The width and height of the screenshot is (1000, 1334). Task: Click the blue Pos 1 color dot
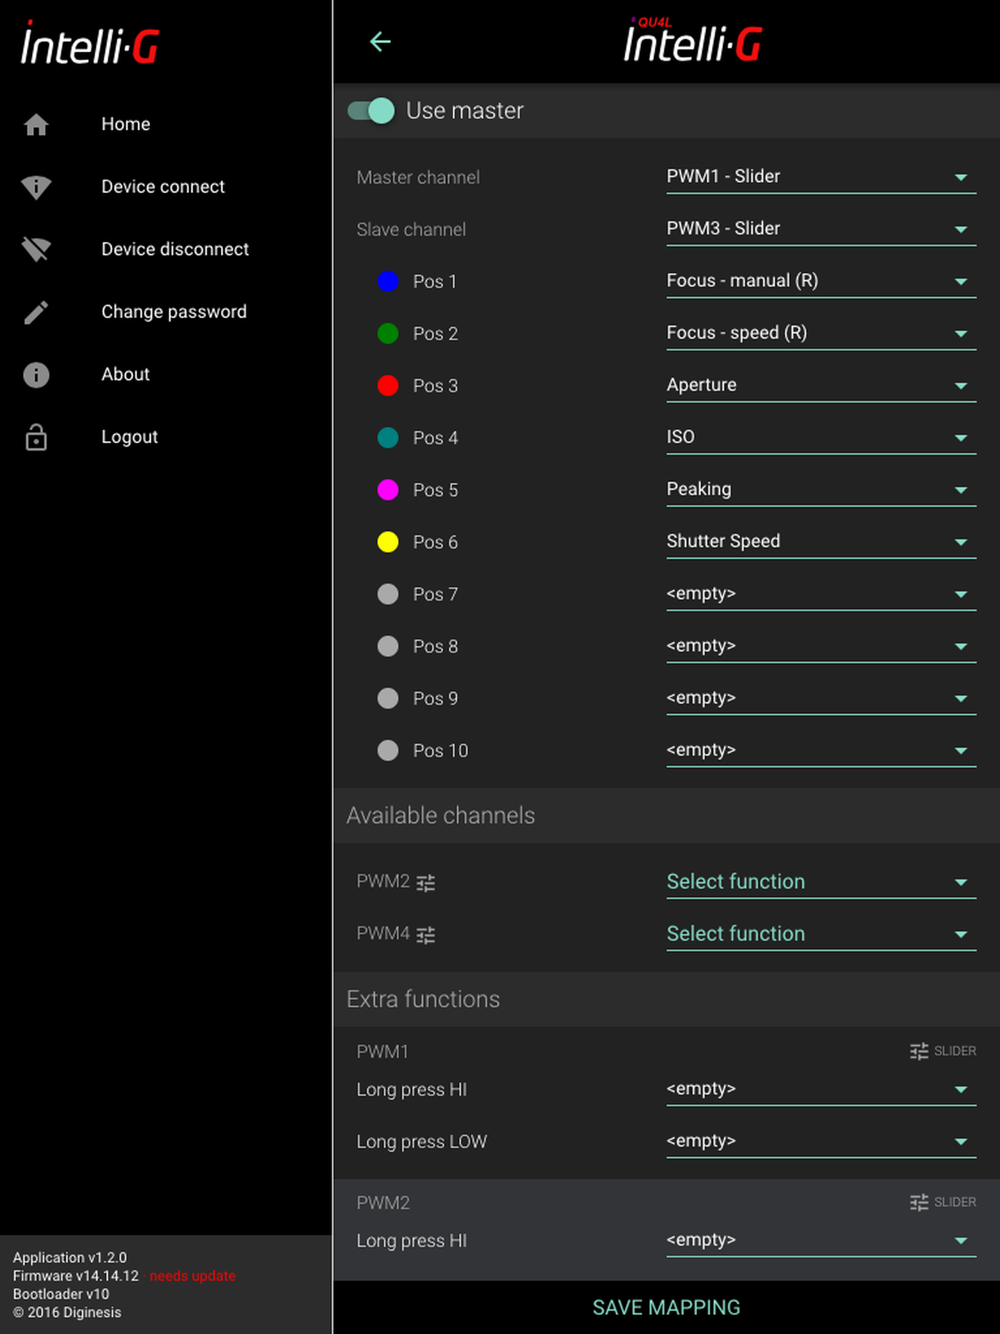click(388, 282)
